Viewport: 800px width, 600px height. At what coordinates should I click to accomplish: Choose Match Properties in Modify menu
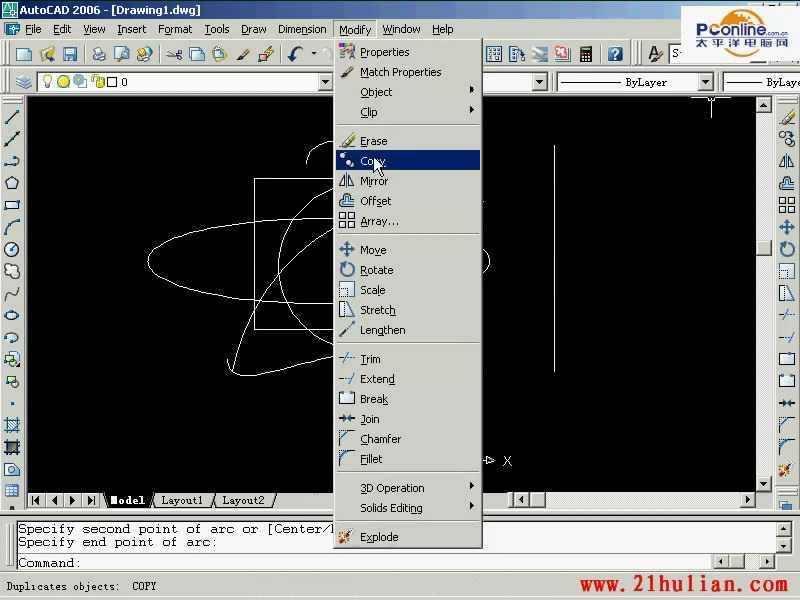click(x=408, y=72)
